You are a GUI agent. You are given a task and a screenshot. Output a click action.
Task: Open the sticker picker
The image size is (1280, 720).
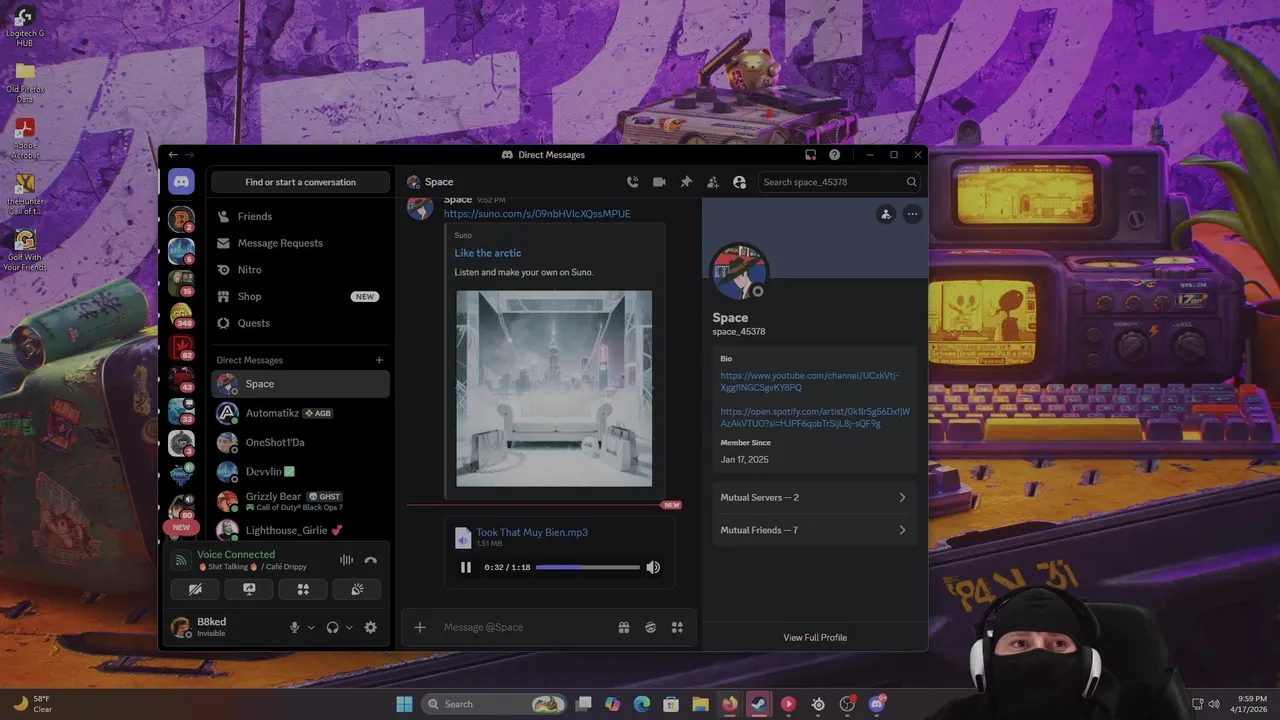click(x=650, y=627)
